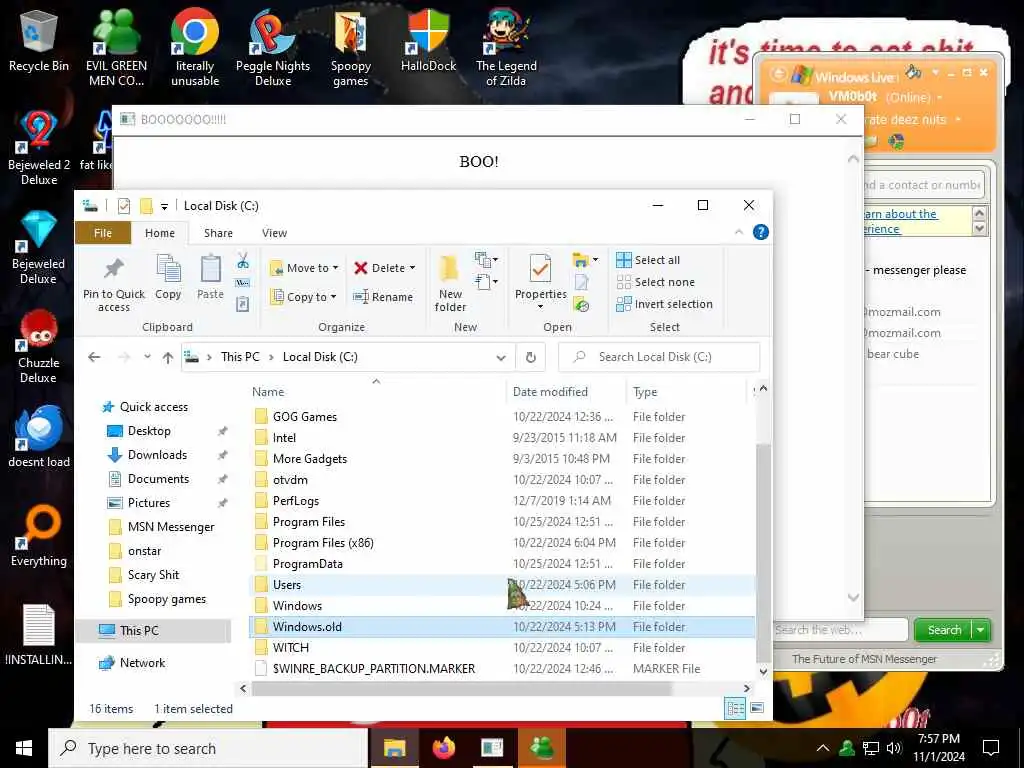The image size is (1024, 768).
Task: Open Bejeweled 2 Deluxe desktop icon
Action: 39,148
